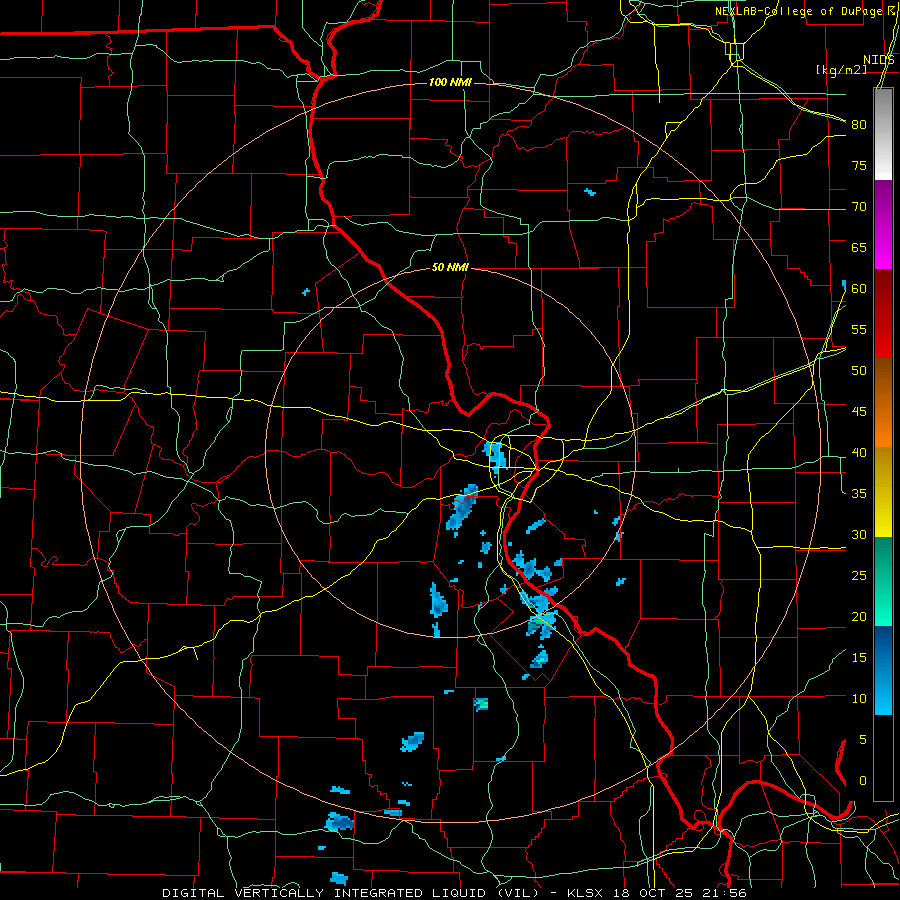The width and height of the screenshot is (900, 900).
Task: Click the magenta-purple segment of the color bar
Action: point(883,225)
